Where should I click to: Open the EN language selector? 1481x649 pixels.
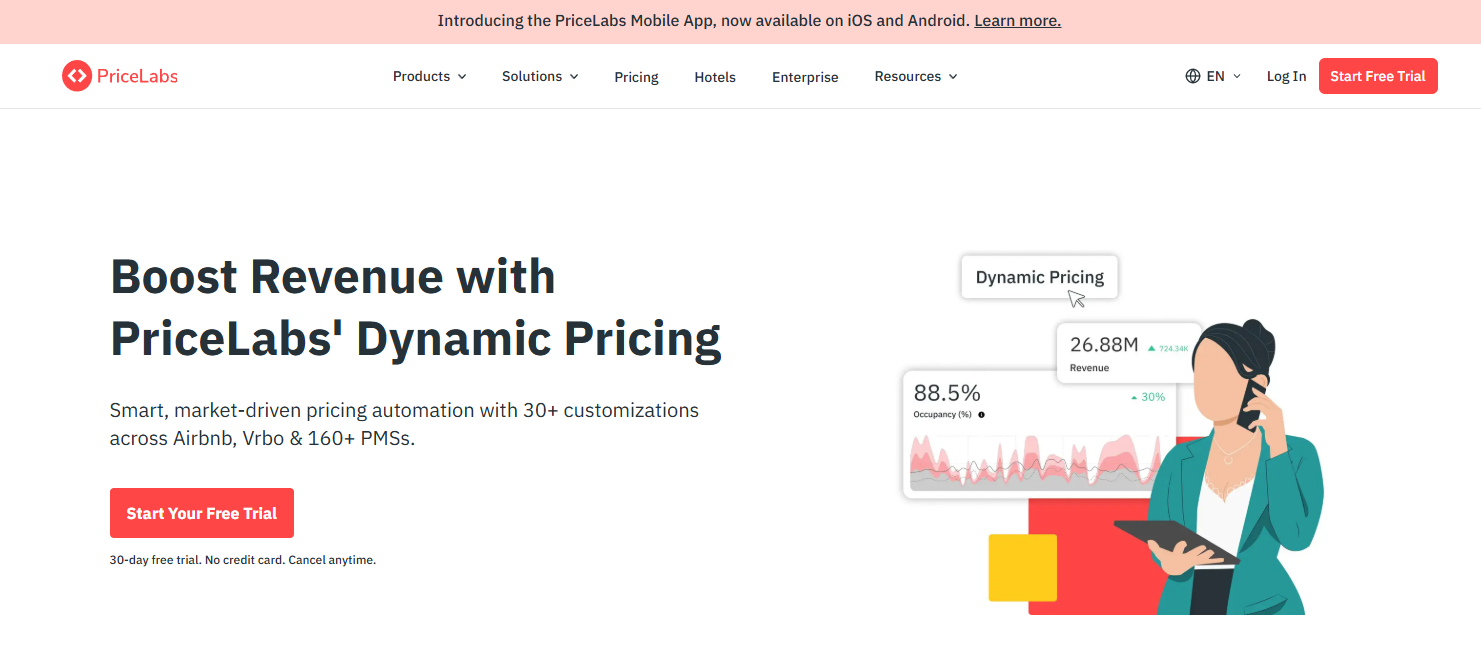(x=1213, y=76)
